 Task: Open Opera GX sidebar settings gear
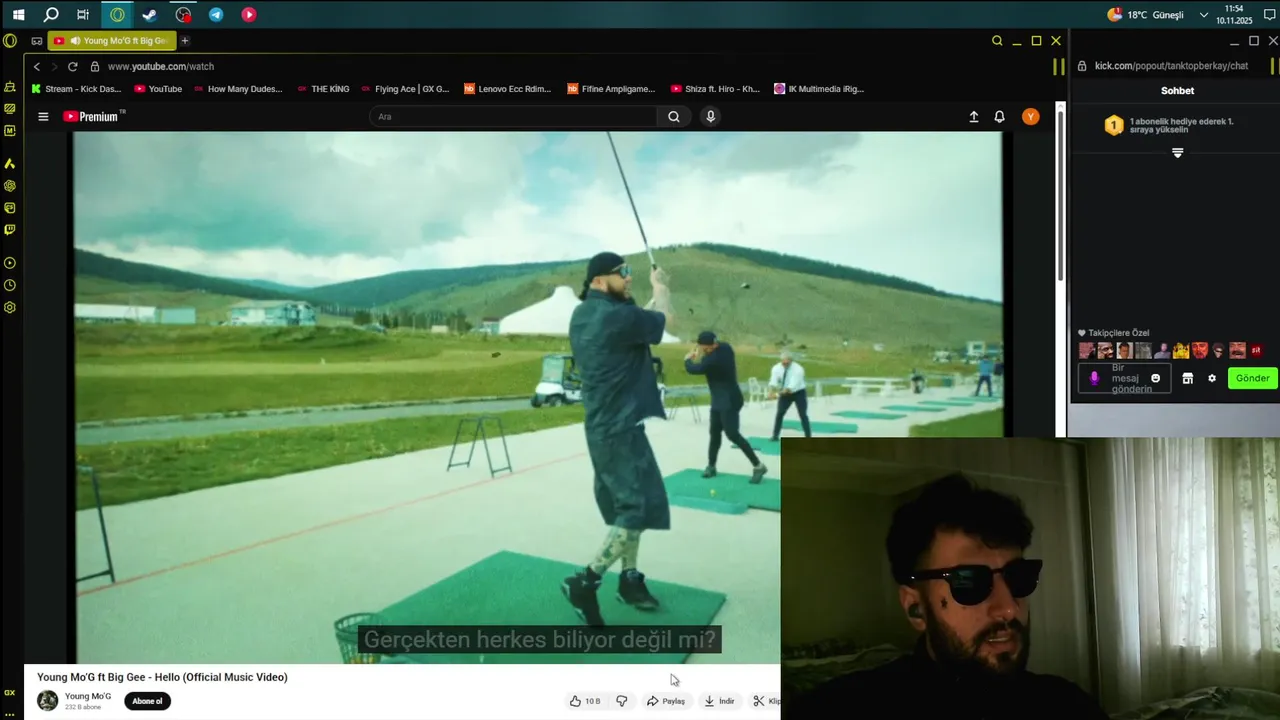[x=10, y=307]
